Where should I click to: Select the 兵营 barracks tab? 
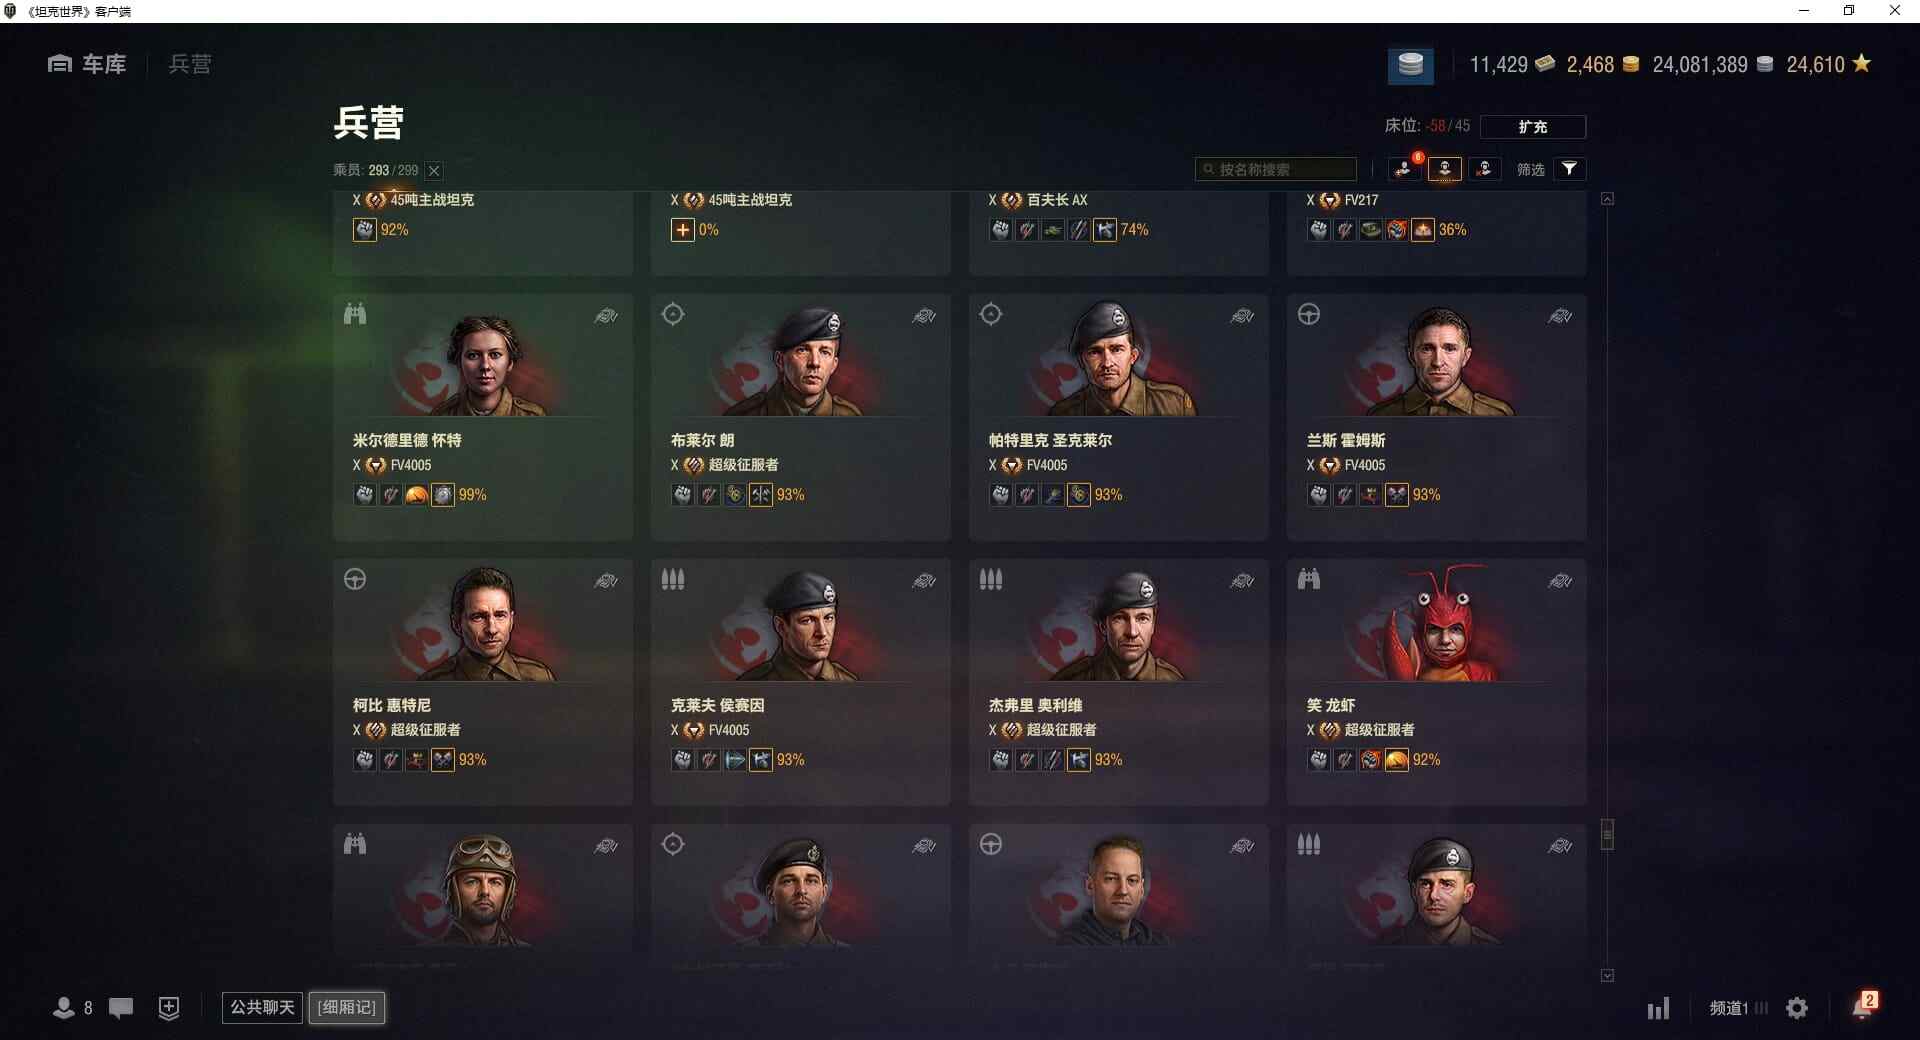[190, 64]
